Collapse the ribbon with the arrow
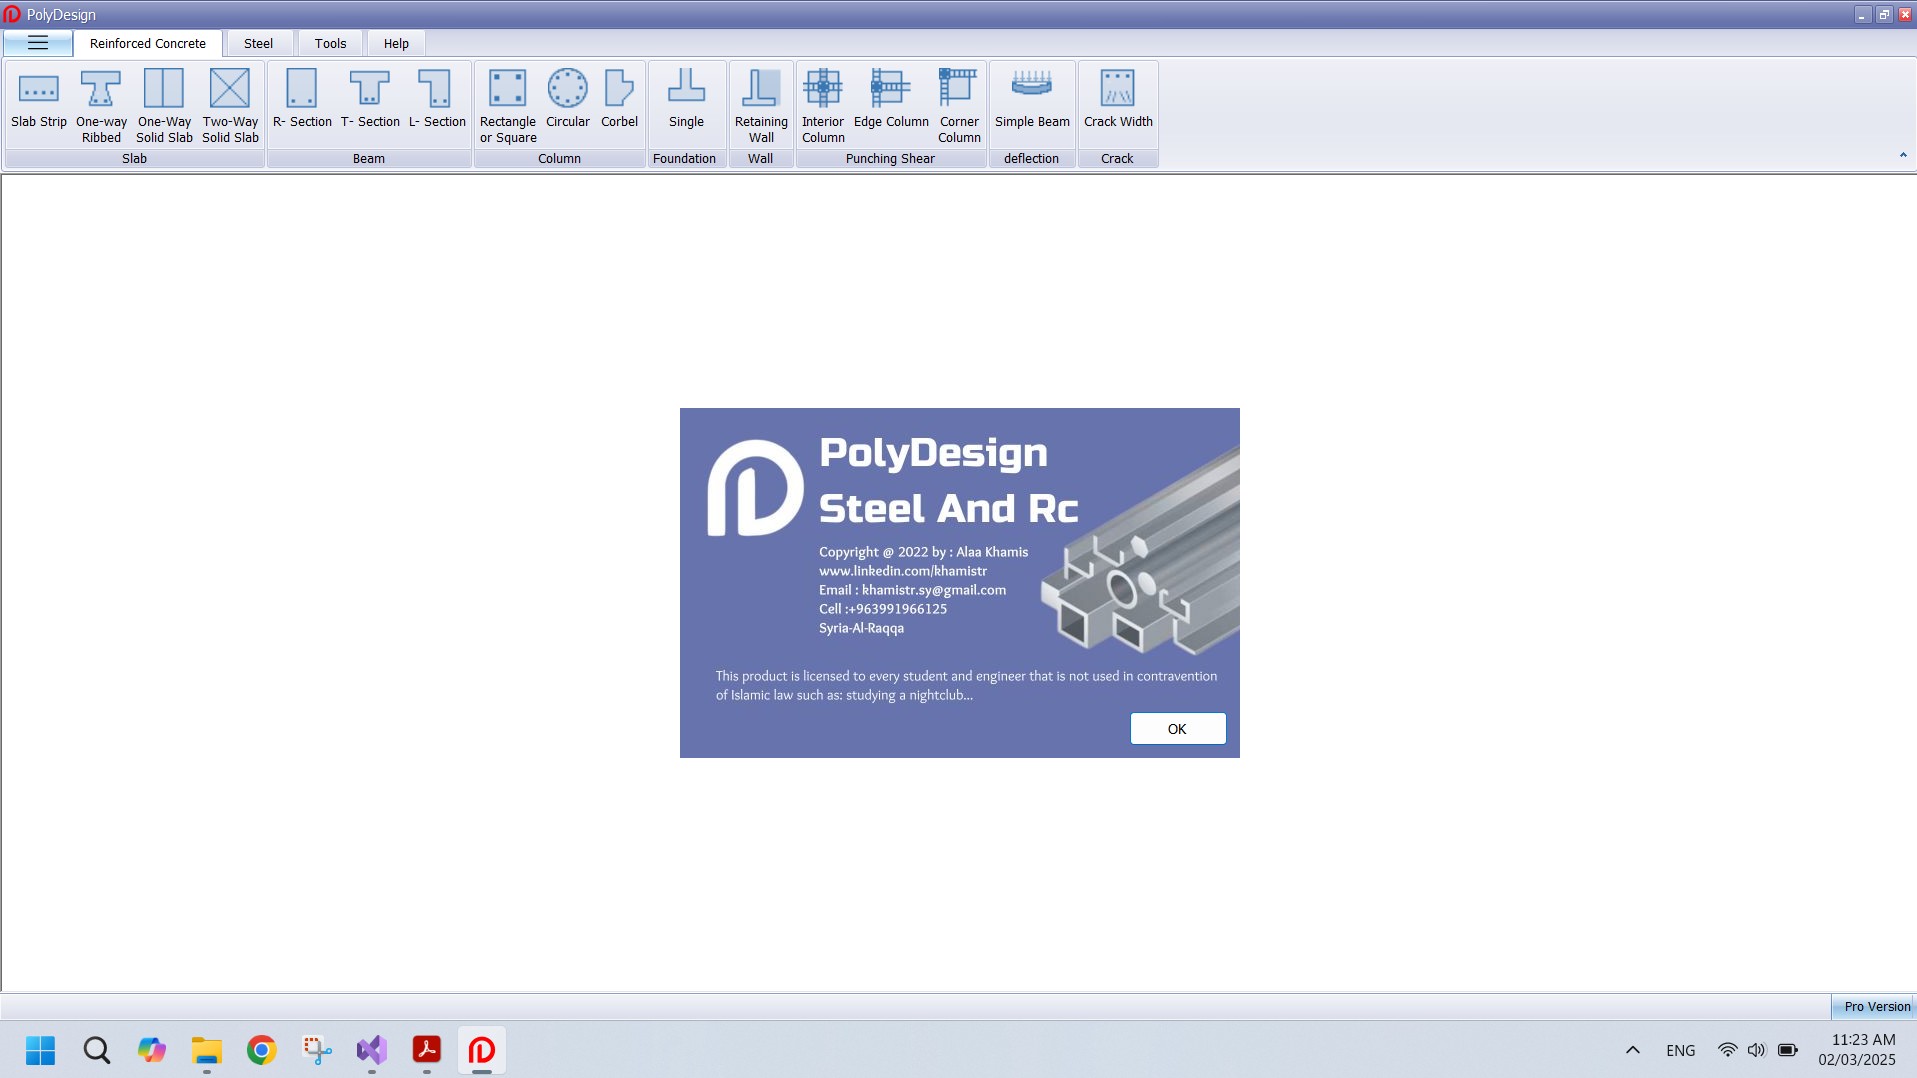 click(1902, 155)
